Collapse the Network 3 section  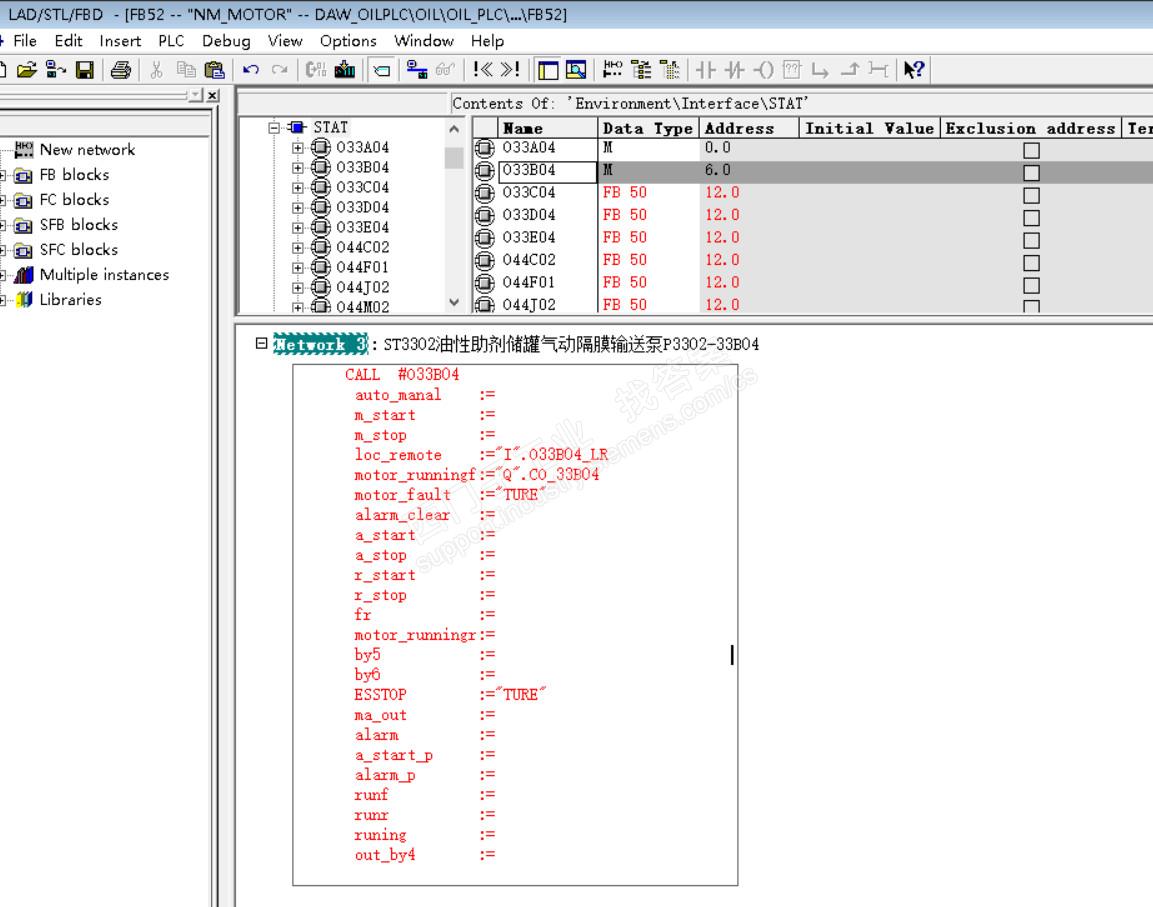[261, 343]
